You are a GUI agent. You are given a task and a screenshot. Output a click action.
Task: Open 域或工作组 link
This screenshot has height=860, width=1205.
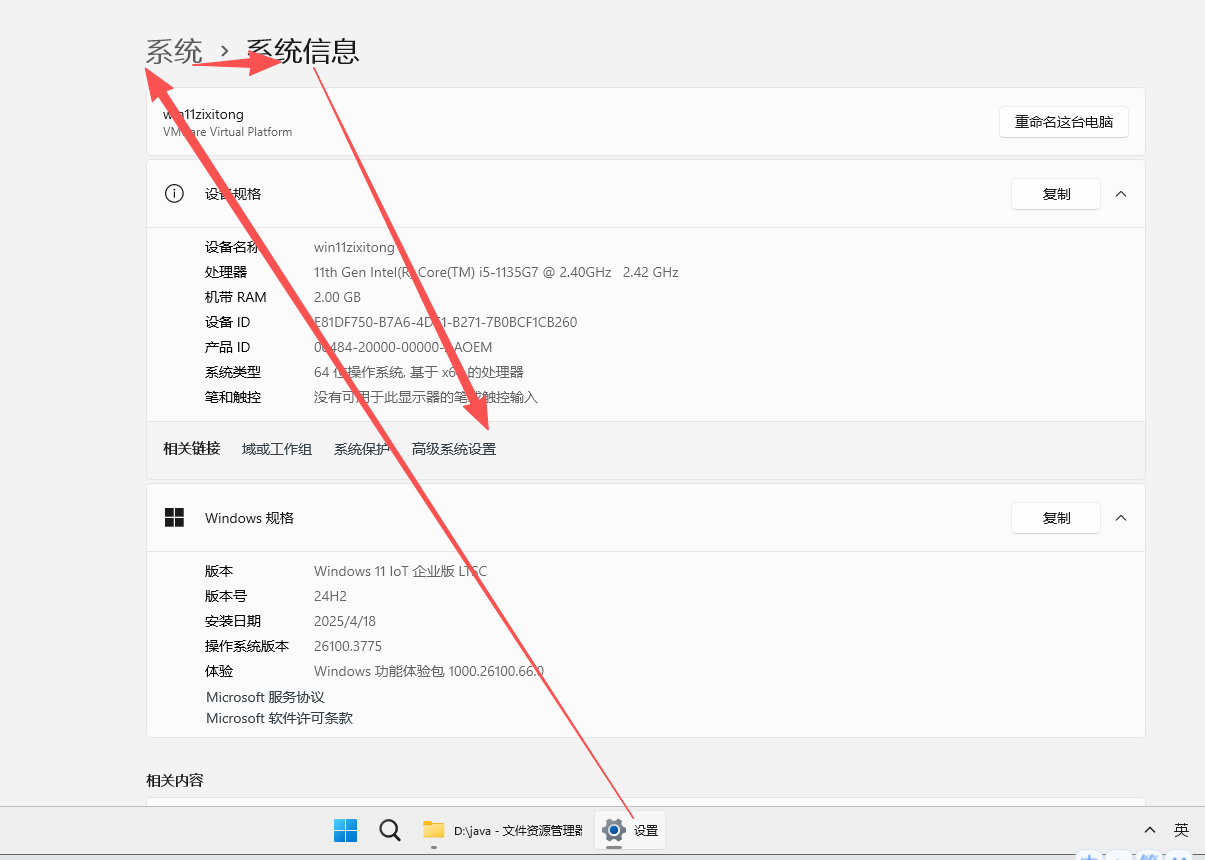tap(277, 449)
